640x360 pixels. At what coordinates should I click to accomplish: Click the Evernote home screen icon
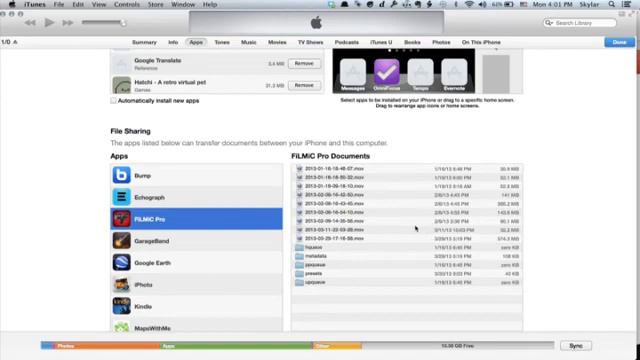click(x=454, y=72)
